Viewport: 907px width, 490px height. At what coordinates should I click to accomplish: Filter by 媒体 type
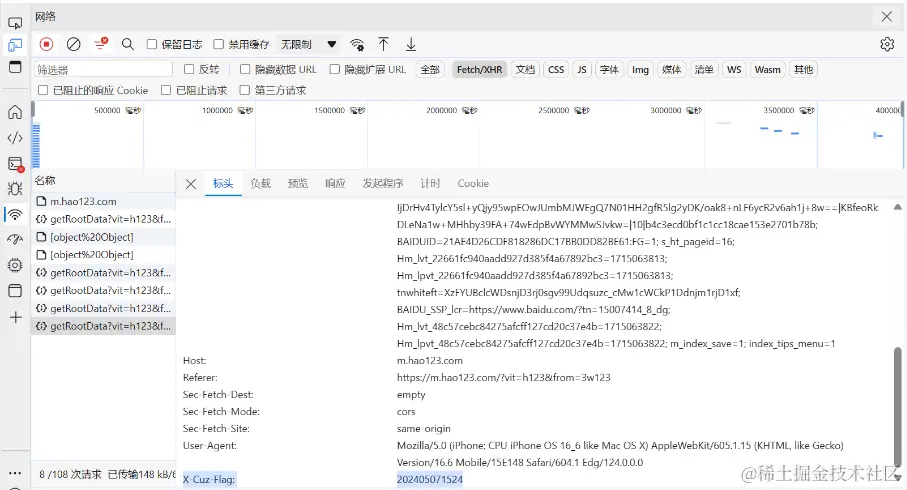(672, 69)
